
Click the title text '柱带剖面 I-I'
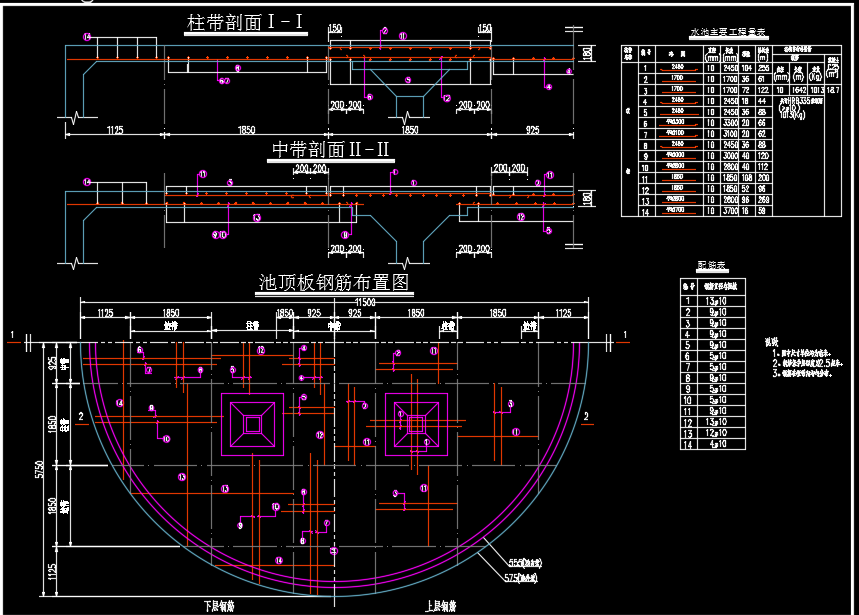245,22
